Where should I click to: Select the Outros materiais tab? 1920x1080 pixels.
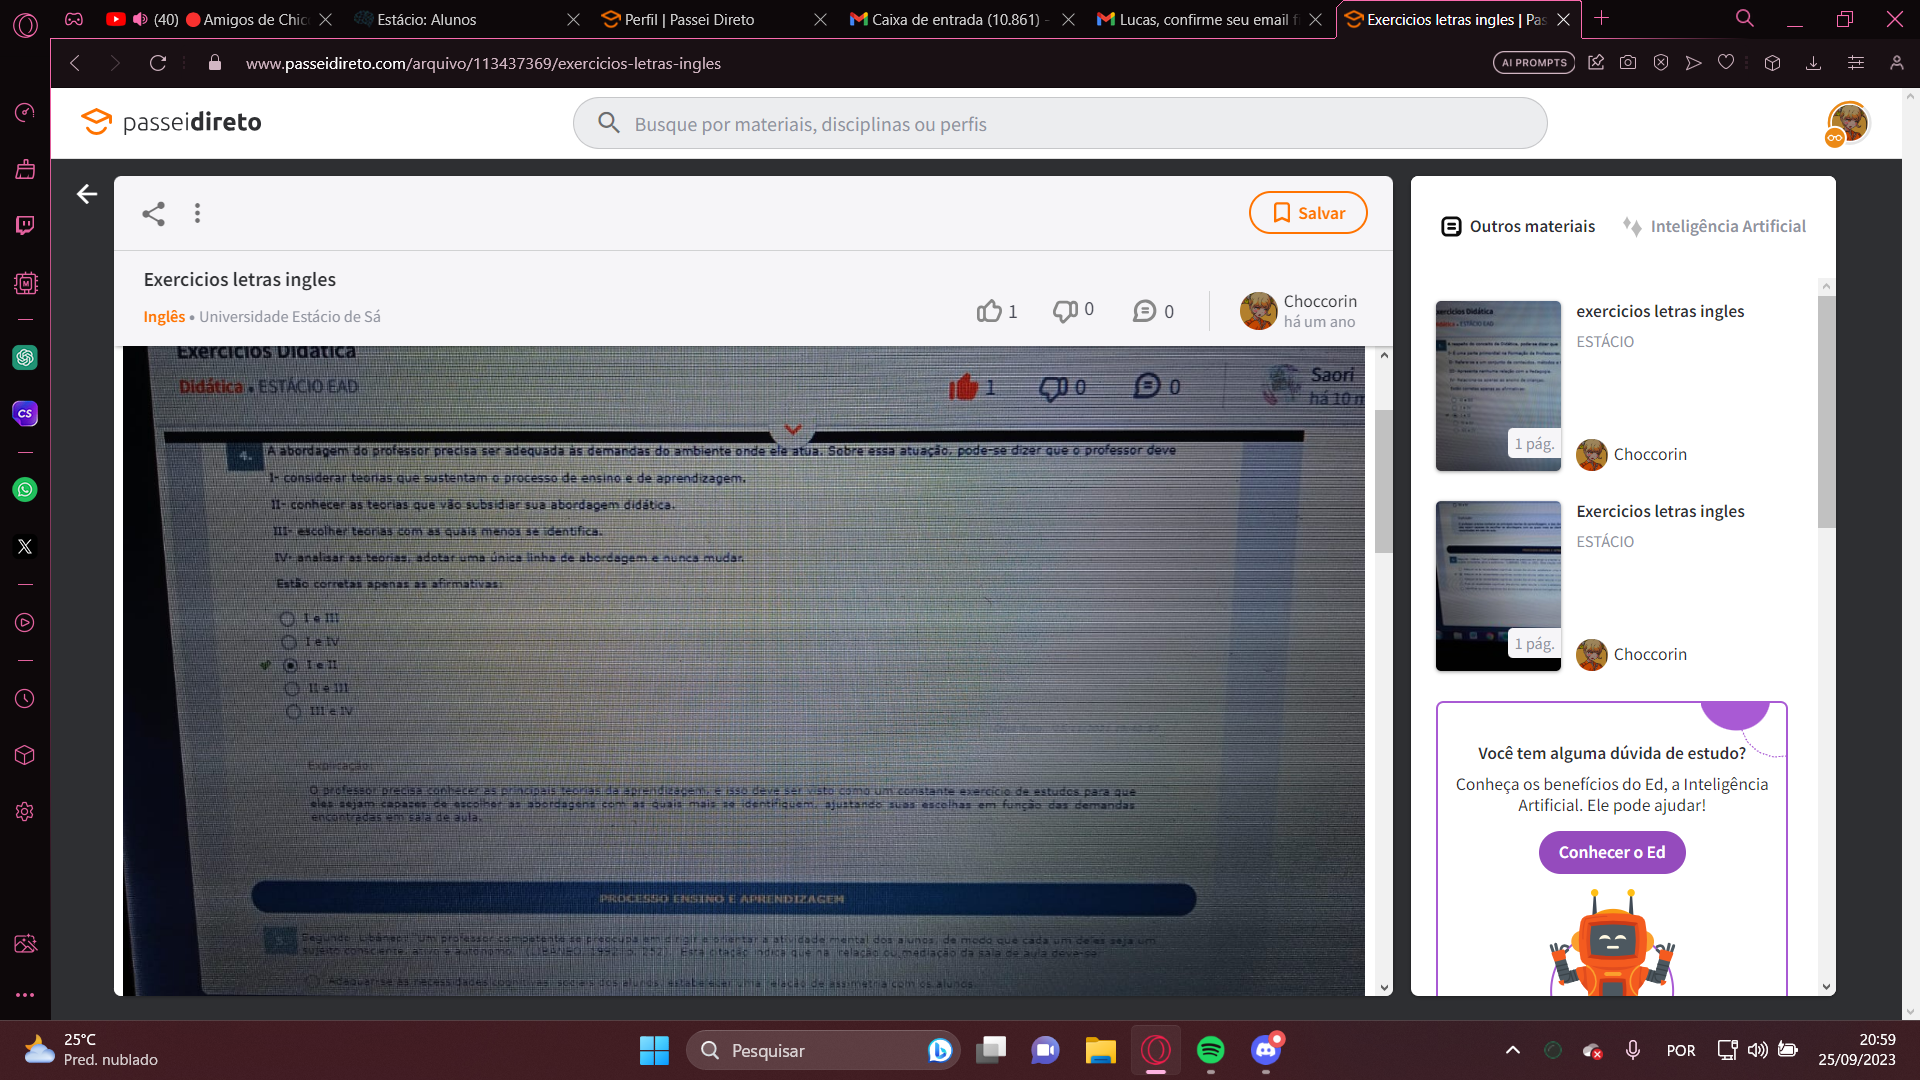coord(1518,227)
